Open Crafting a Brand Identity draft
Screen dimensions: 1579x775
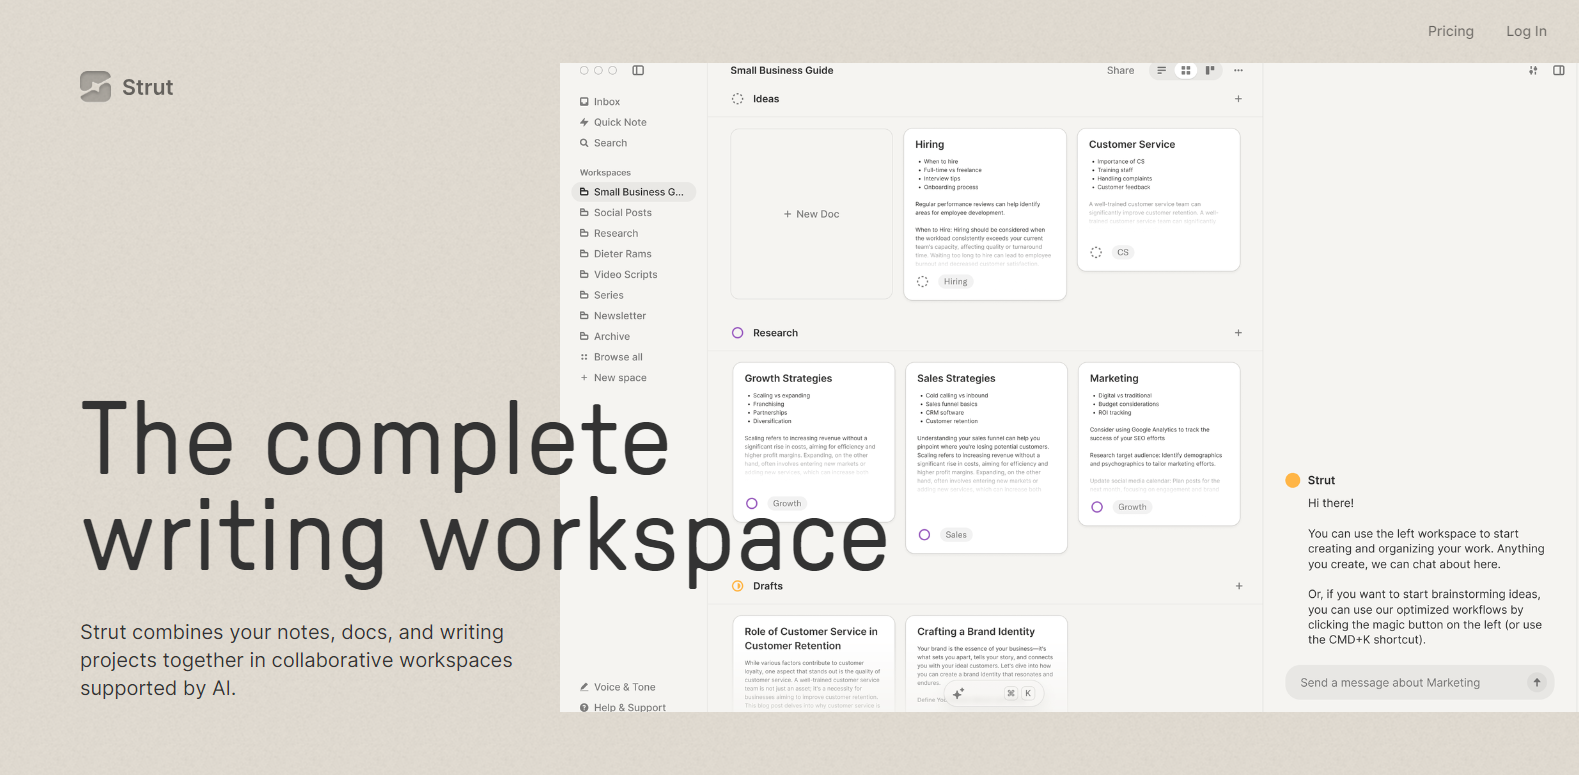[x=986, y=664]
